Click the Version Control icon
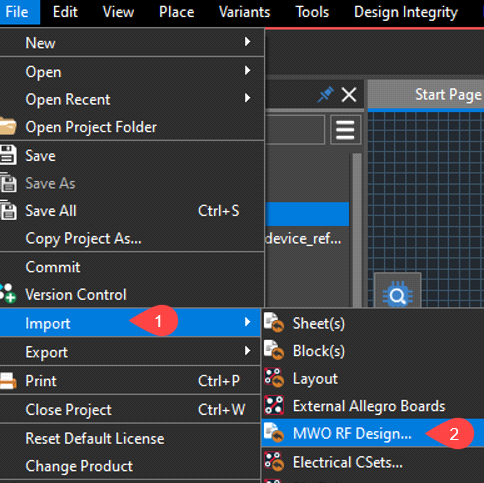Viewport: 484px width, 483px height. [7, 294]
